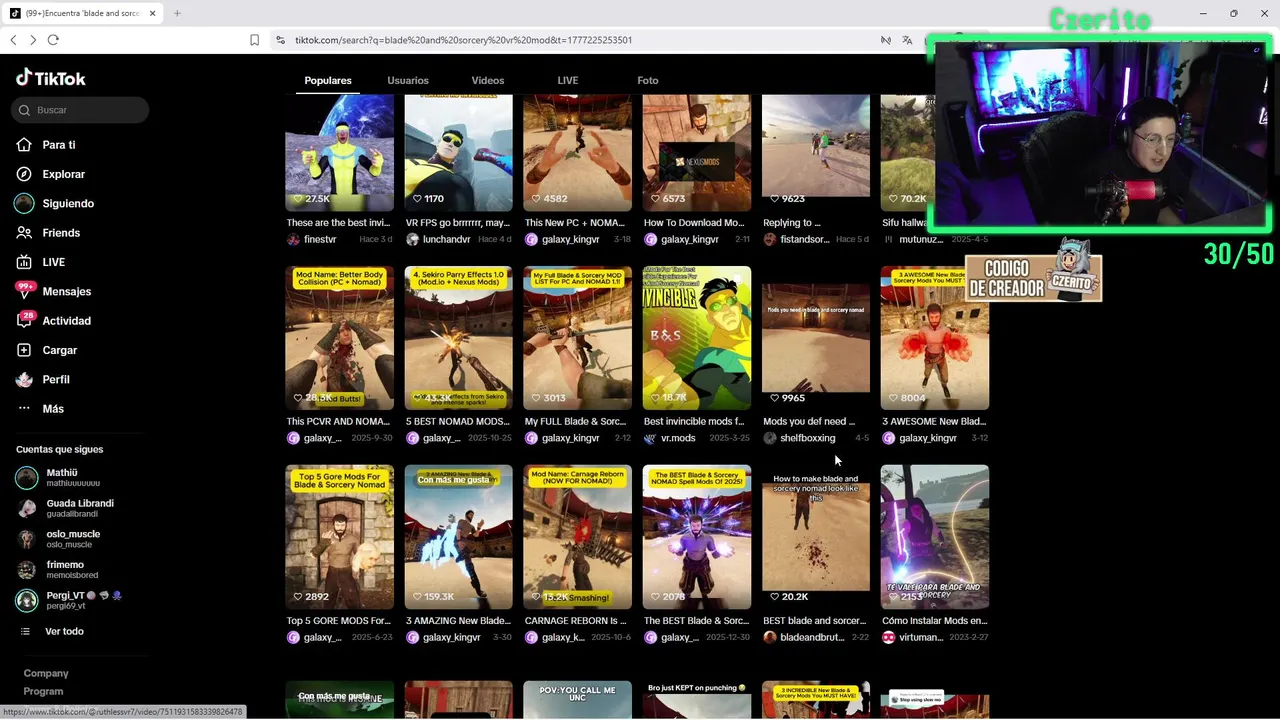Open the Friends icon in sidebar
This screenshot has height=720, width=1280.
pos(24,233)
